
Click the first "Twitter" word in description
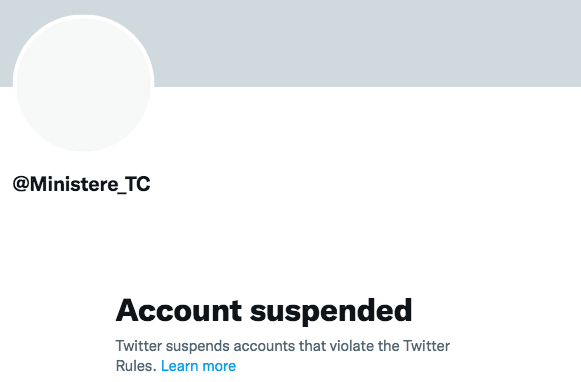click(x=139, y=346)
